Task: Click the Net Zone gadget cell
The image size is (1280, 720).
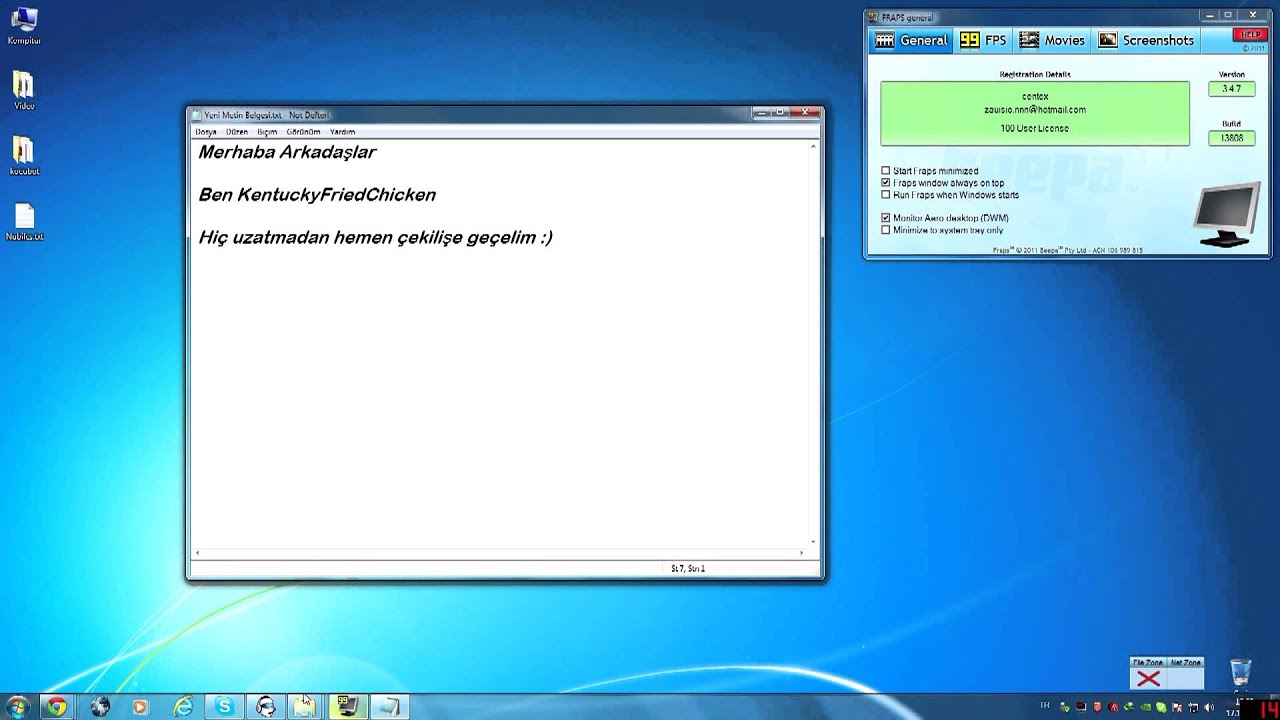Action: point(1185,679)
